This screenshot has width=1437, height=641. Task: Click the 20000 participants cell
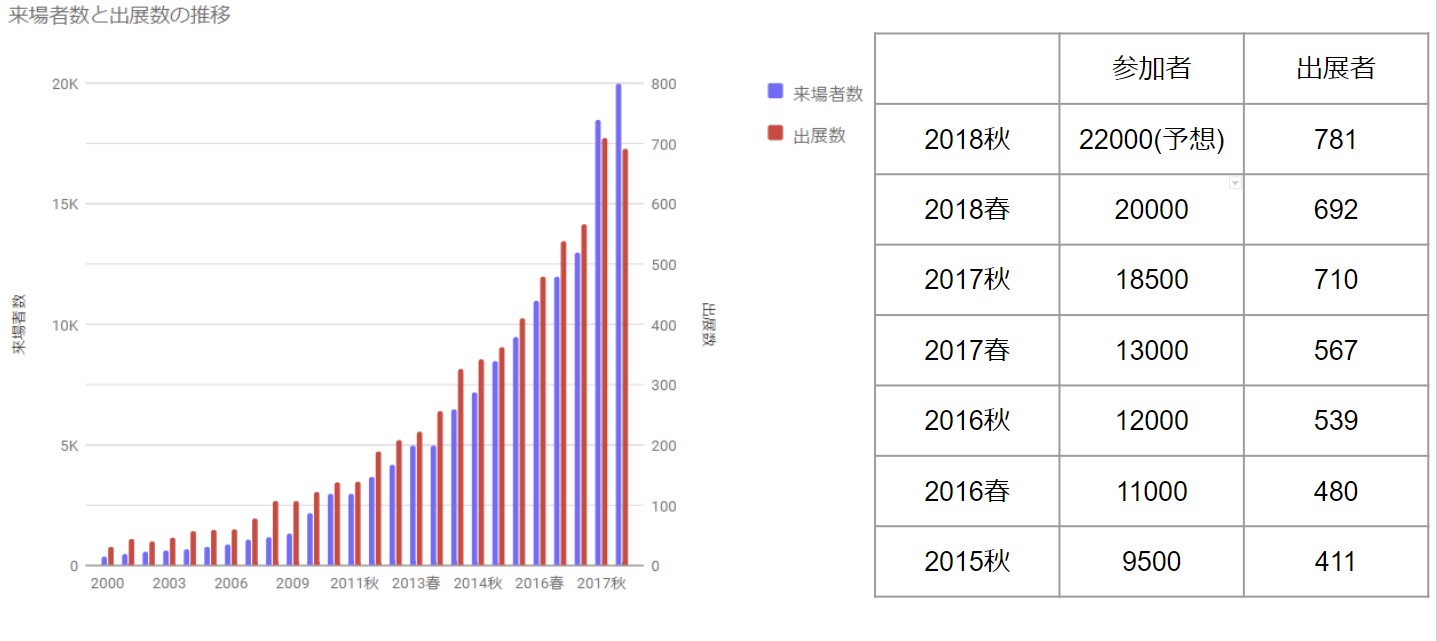[x=1152, y=210]
